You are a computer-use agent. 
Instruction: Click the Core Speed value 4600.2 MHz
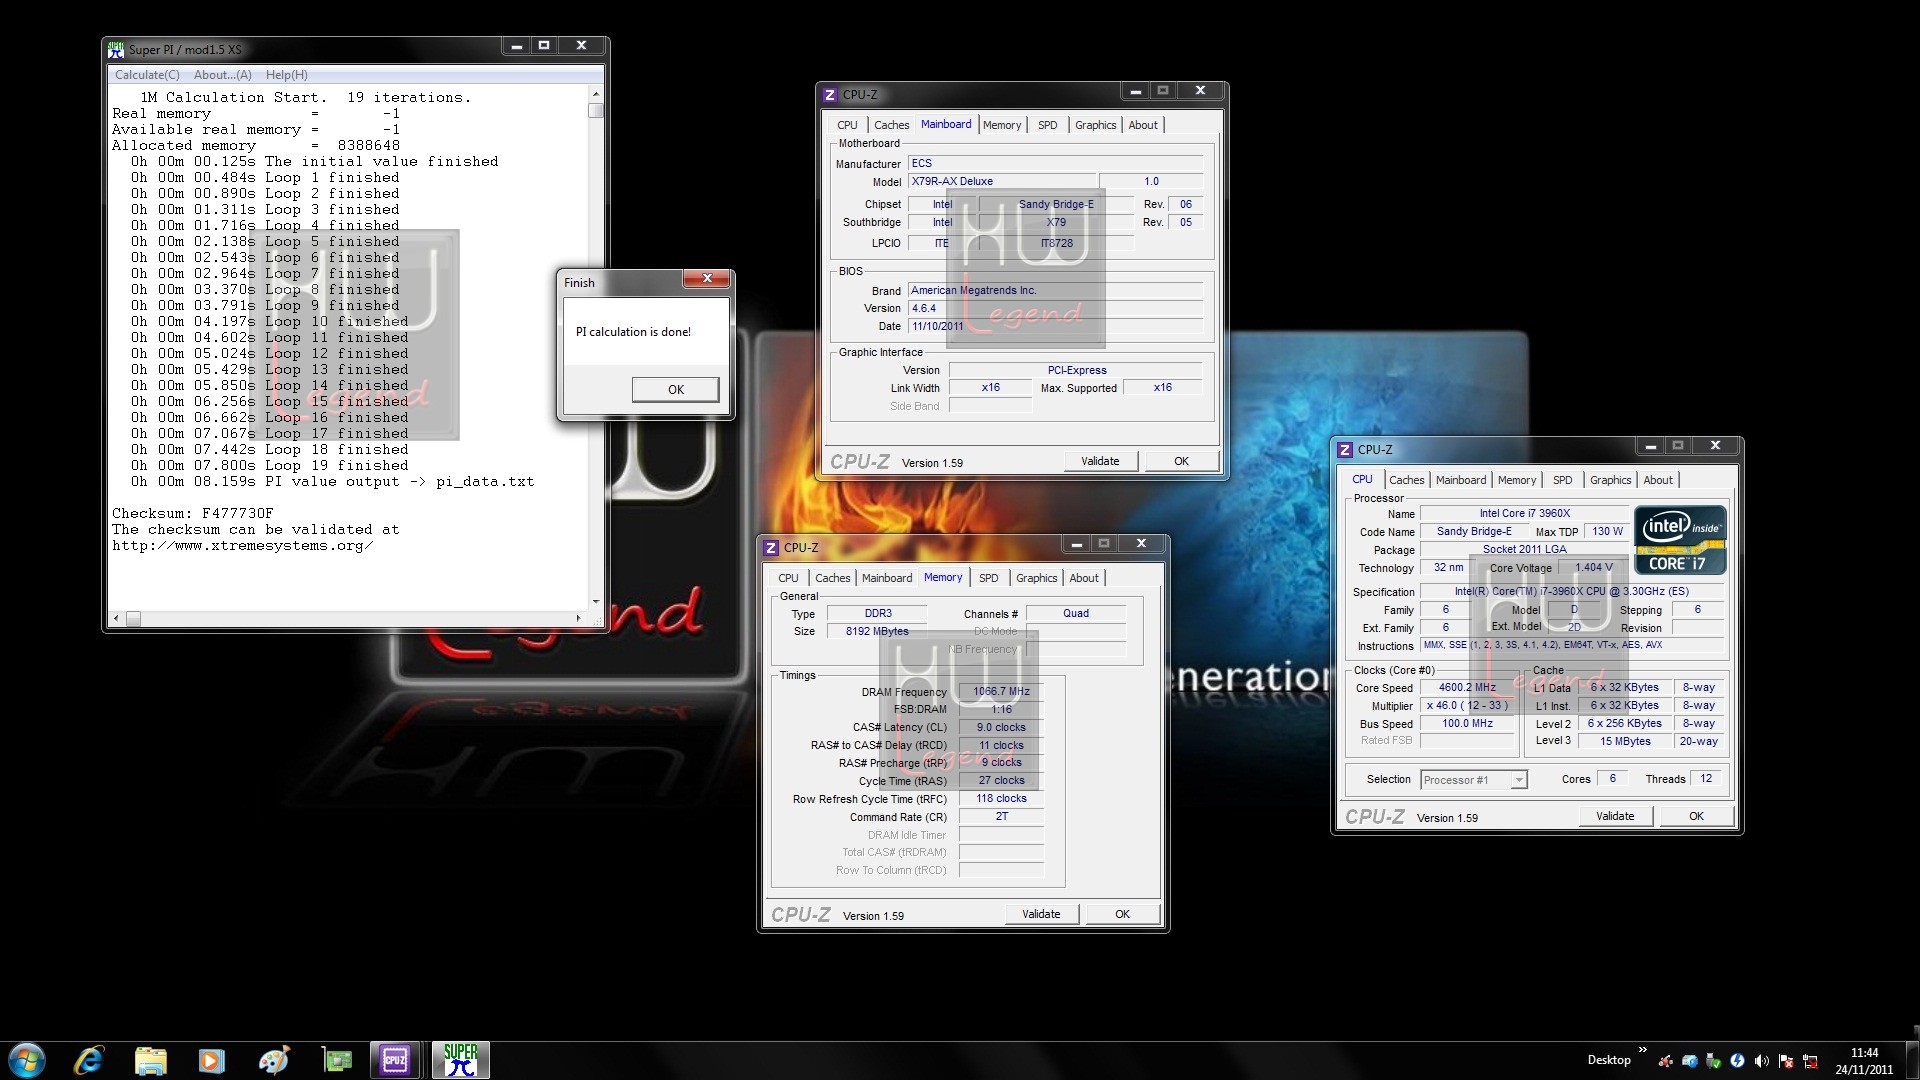[1467, 688]
